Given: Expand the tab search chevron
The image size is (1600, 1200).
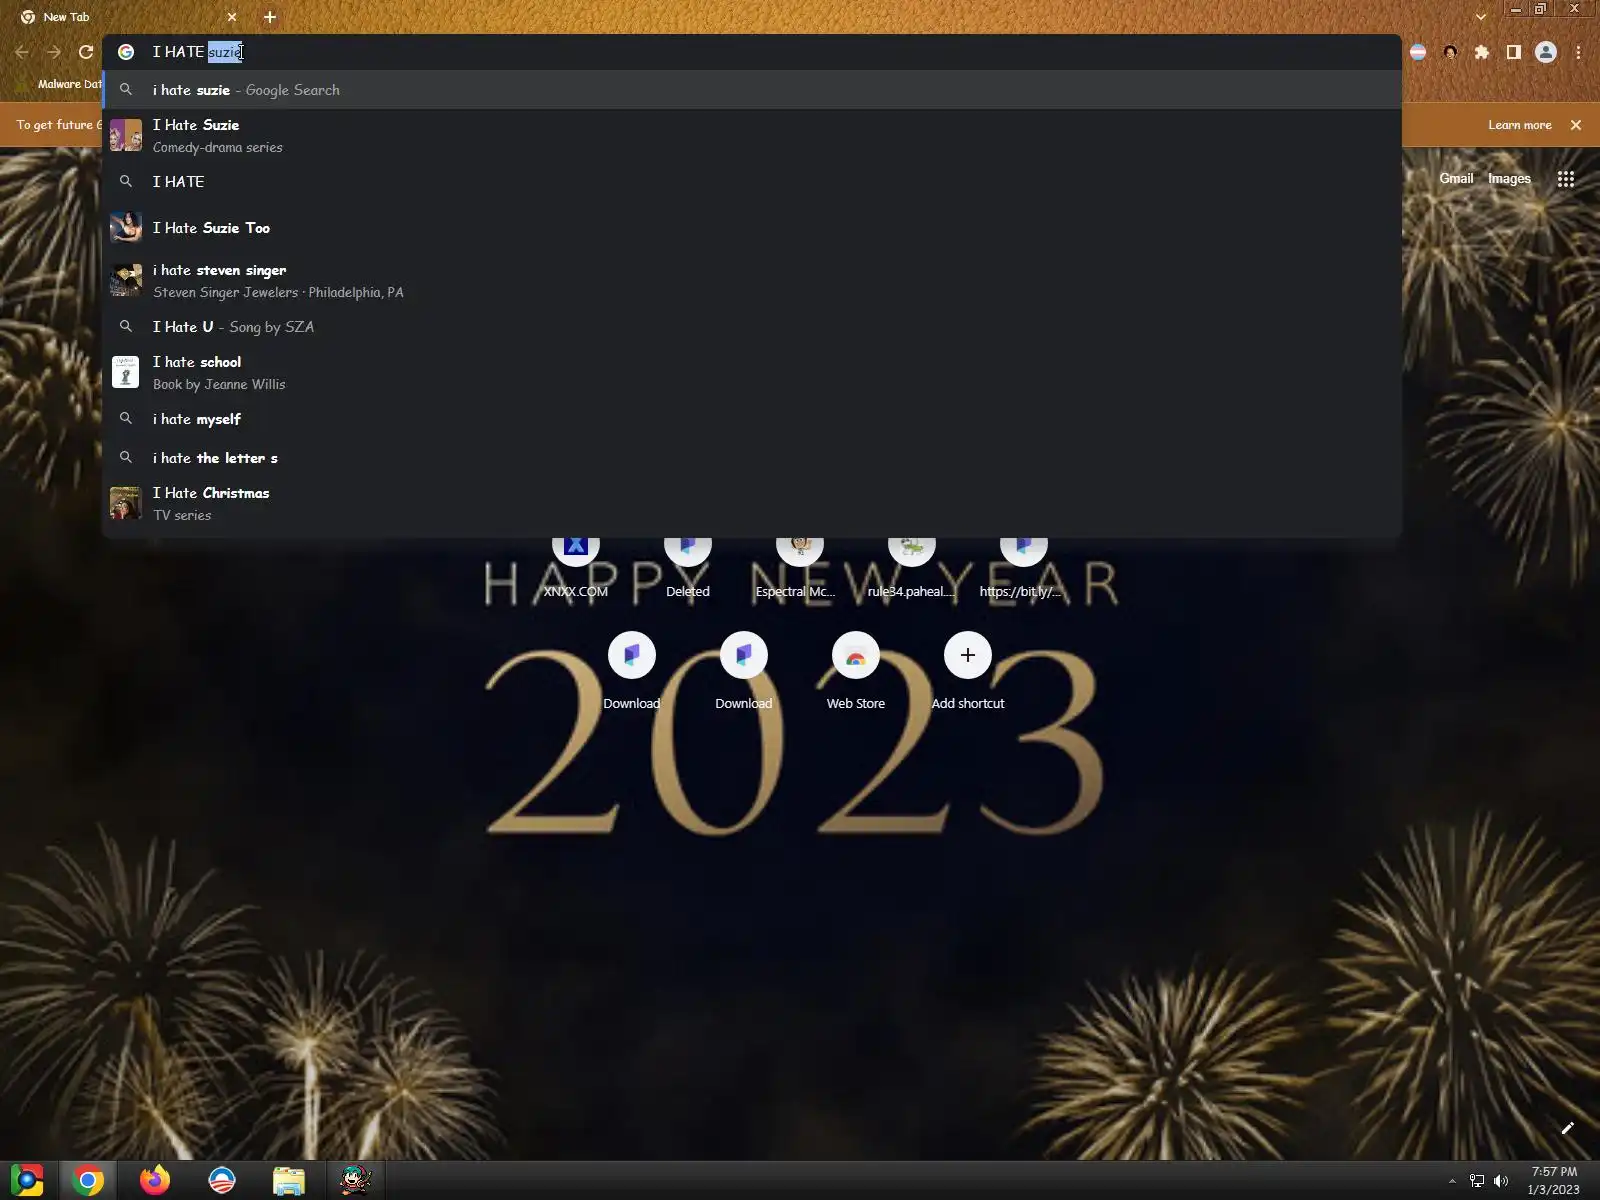Looking at the screenshot, I should click(x=1481, y=17).
